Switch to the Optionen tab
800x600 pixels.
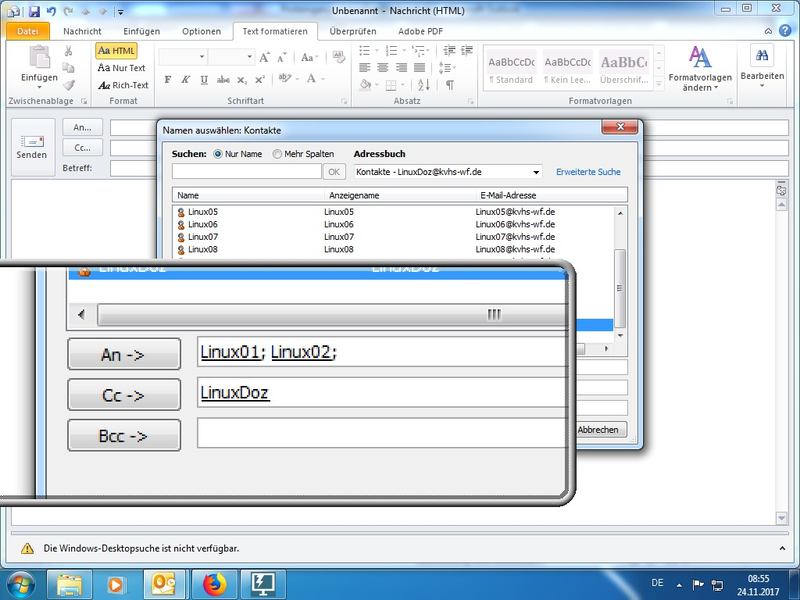coord(199,31)
